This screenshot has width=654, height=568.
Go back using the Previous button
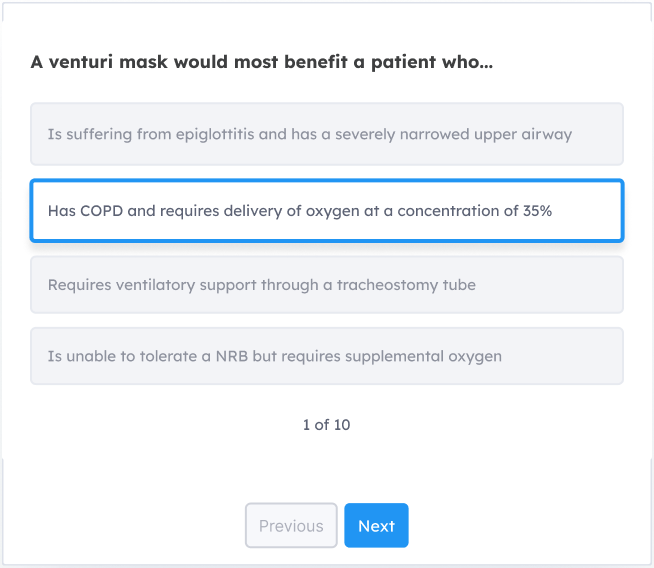click(291, 526)
